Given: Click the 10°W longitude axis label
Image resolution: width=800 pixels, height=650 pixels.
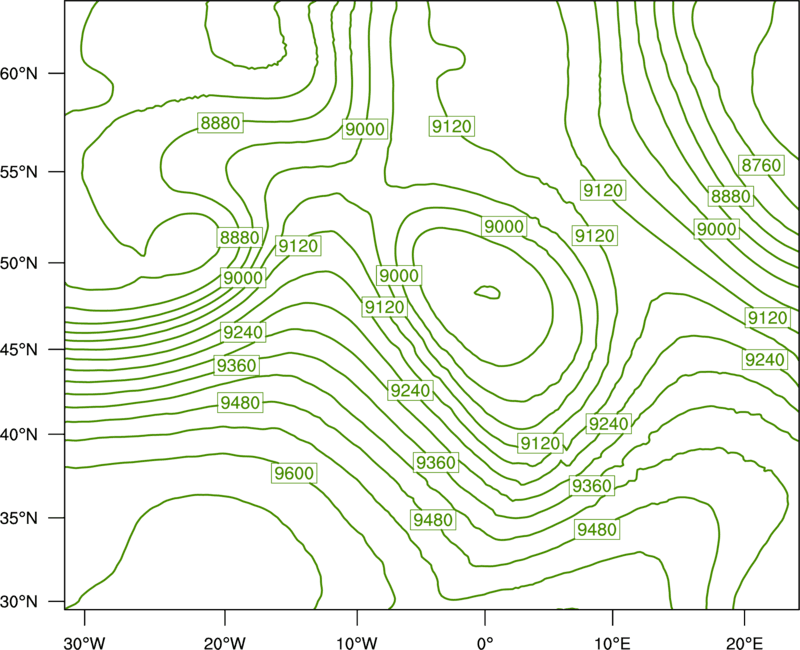Looking at the screenshot, I should click(357, 643).
